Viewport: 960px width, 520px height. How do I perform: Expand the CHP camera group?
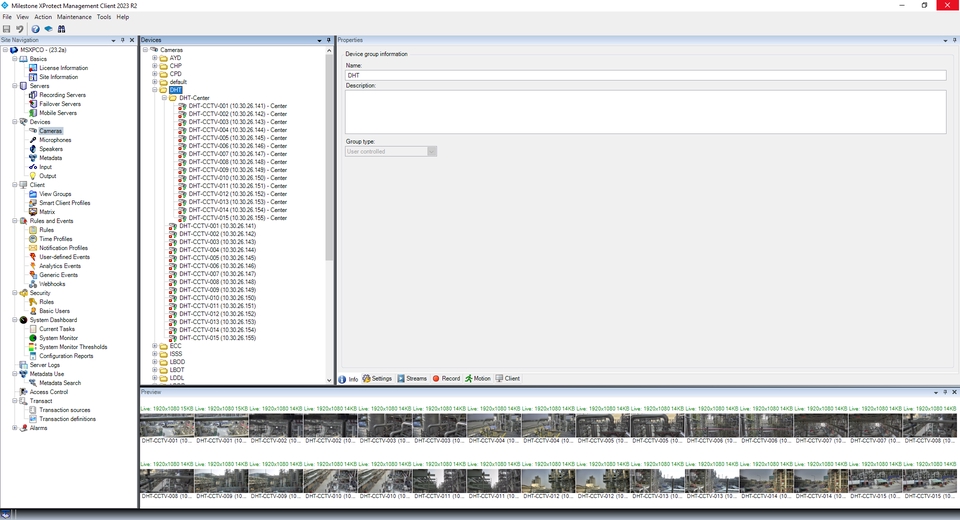coord(155,66)
